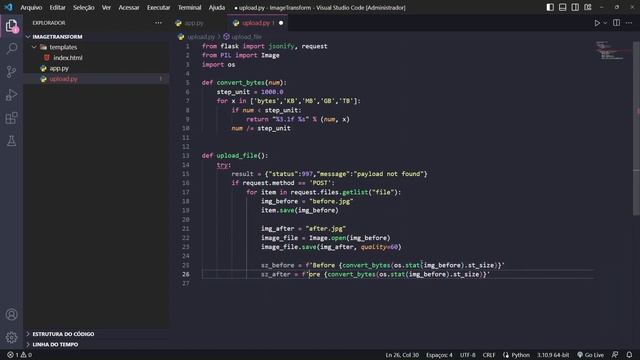Screen dimensions: 640x360
Task: Select upload.py in the explorer tree
Action: click(x=64, y=79)
